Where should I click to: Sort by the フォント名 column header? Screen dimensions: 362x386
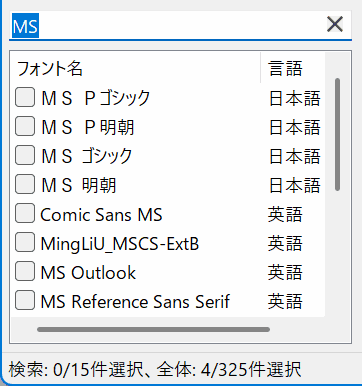tap(136, 68)
